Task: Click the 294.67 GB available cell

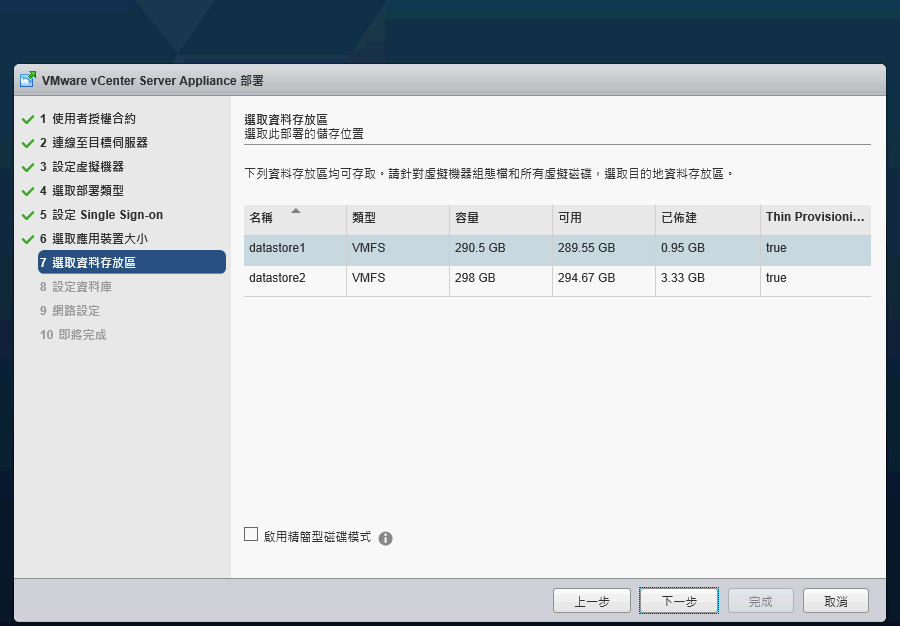Action: tap(586, 278)
